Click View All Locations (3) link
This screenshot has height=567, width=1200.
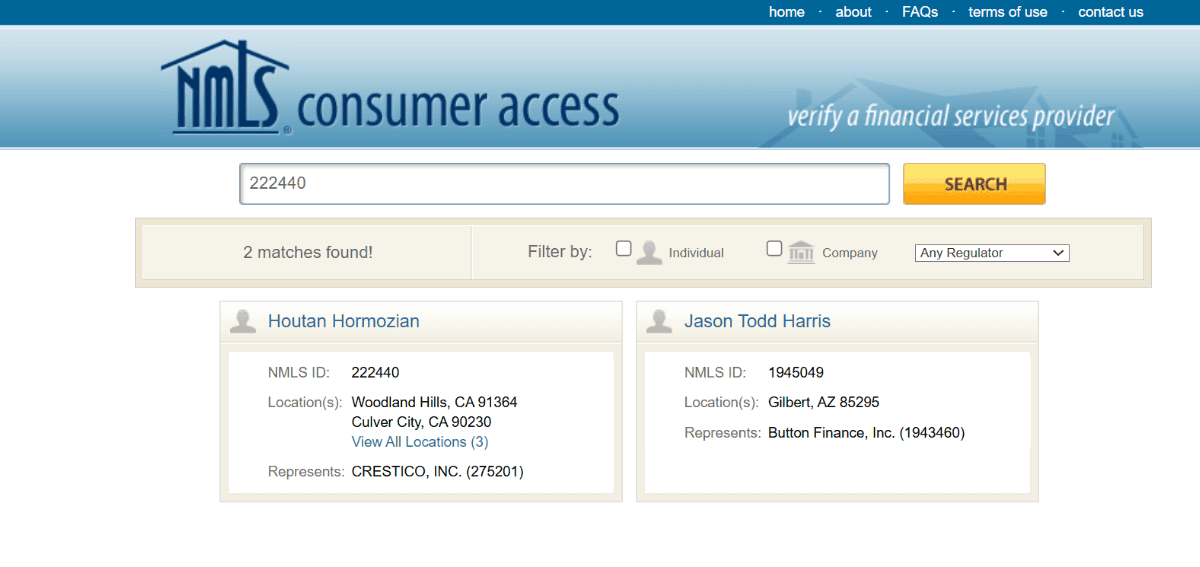pyautogui.click(x=420, y=442)
